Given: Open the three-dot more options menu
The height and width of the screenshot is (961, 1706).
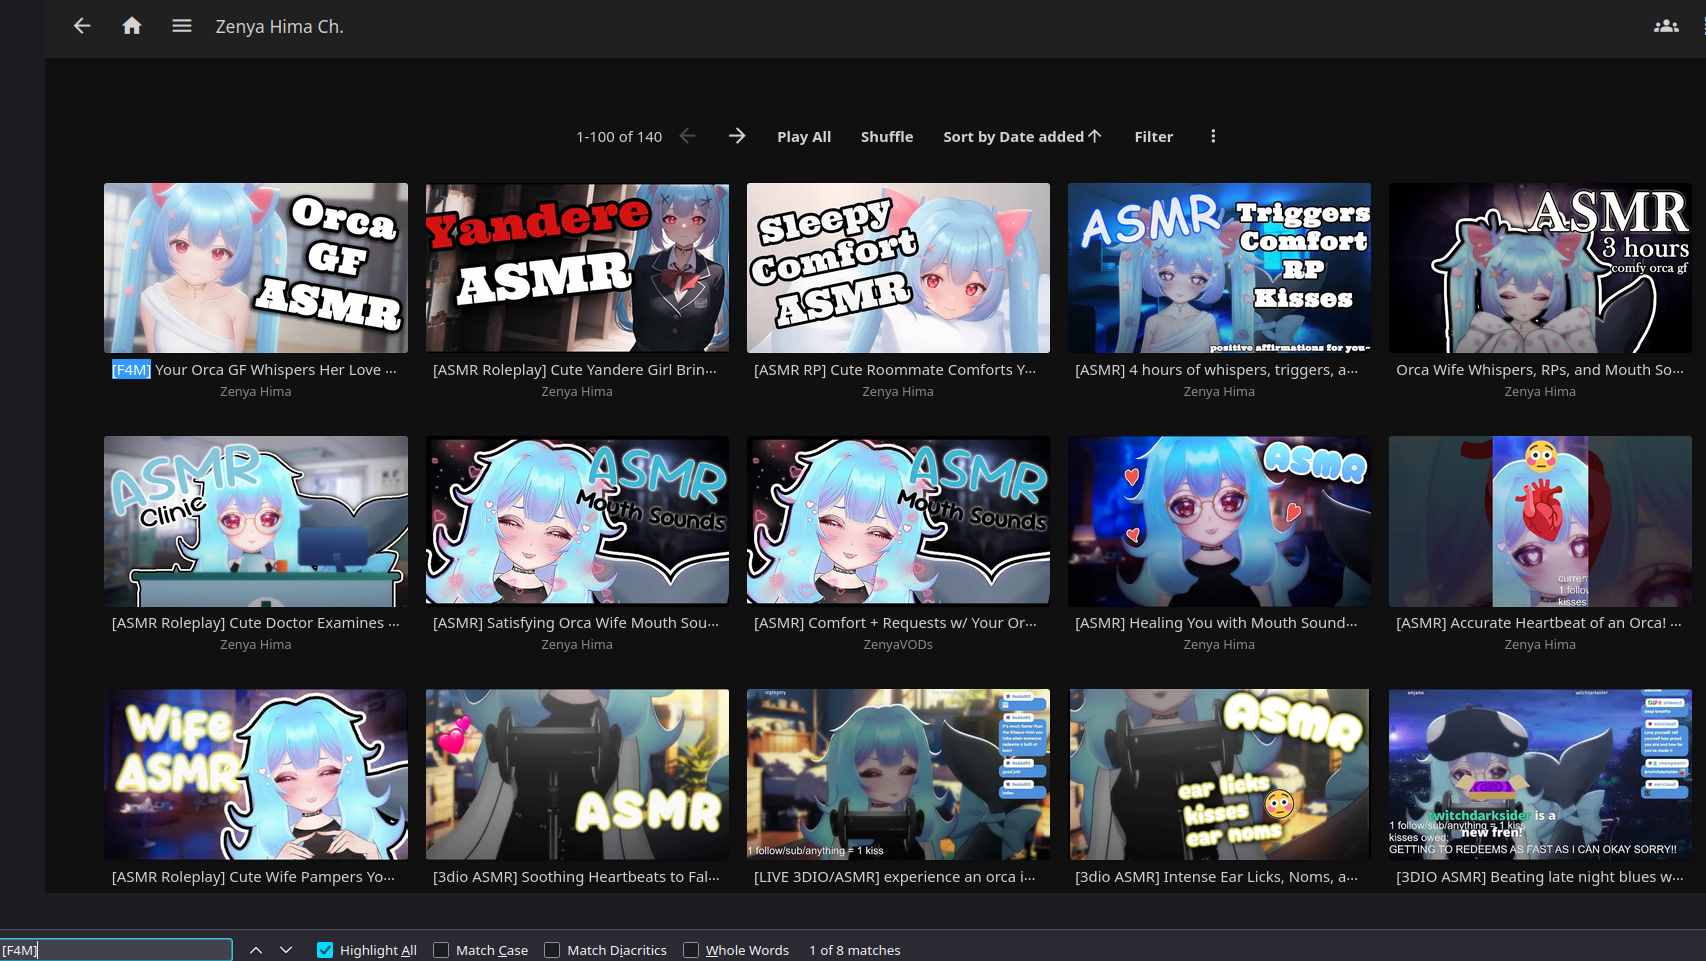Looking at the screenshot, I should click(1213, 136).
